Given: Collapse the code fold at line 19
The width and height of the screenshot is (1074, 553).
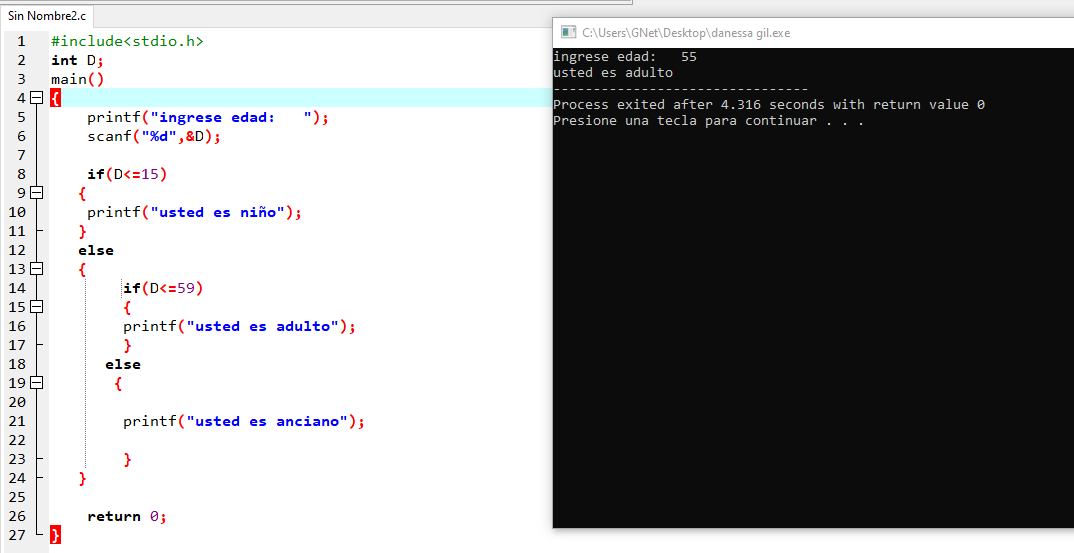Looking at the screenshot, I should click(36, 383).
